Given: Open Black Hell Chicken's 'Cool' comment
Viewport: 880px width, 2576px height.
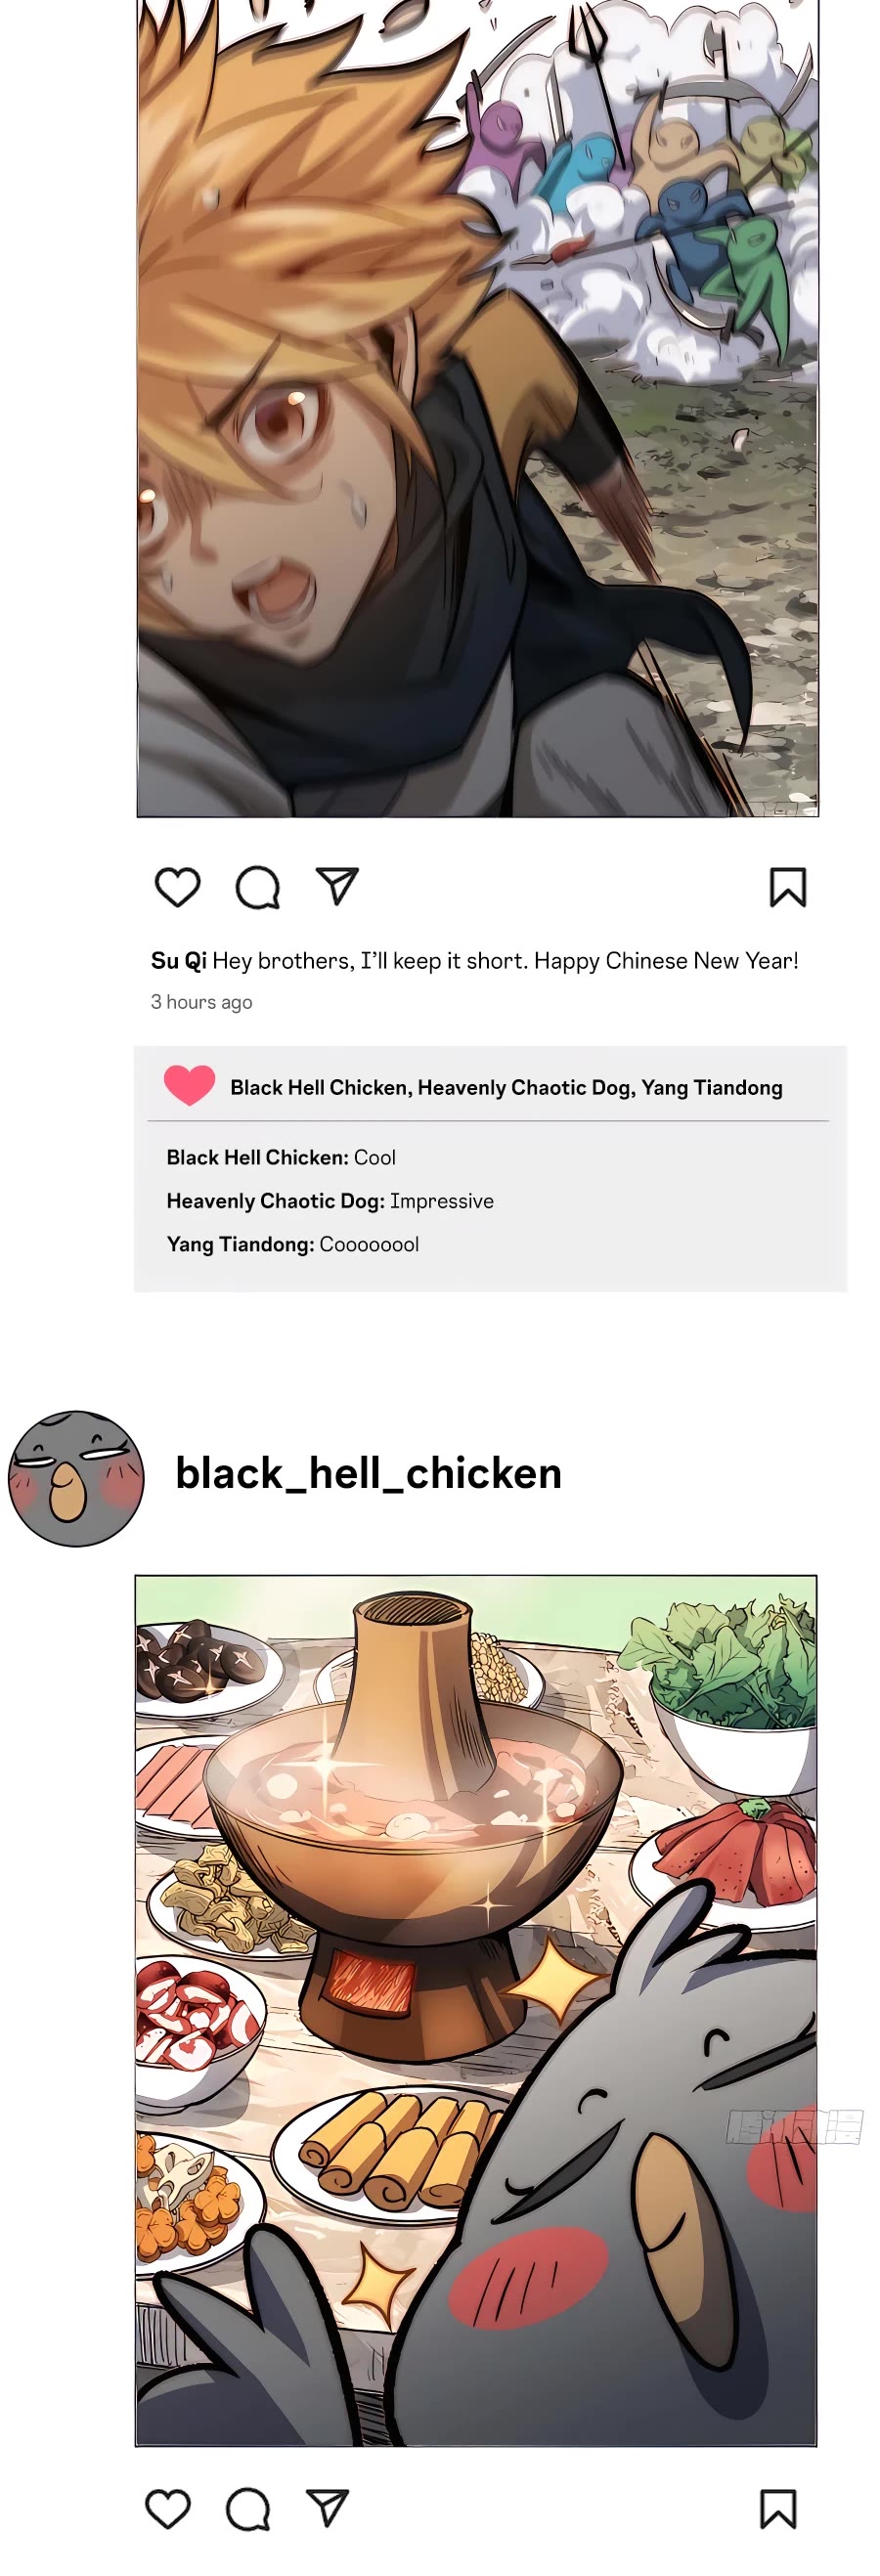Looking at the screenshot, I should tap(281, 1157).
